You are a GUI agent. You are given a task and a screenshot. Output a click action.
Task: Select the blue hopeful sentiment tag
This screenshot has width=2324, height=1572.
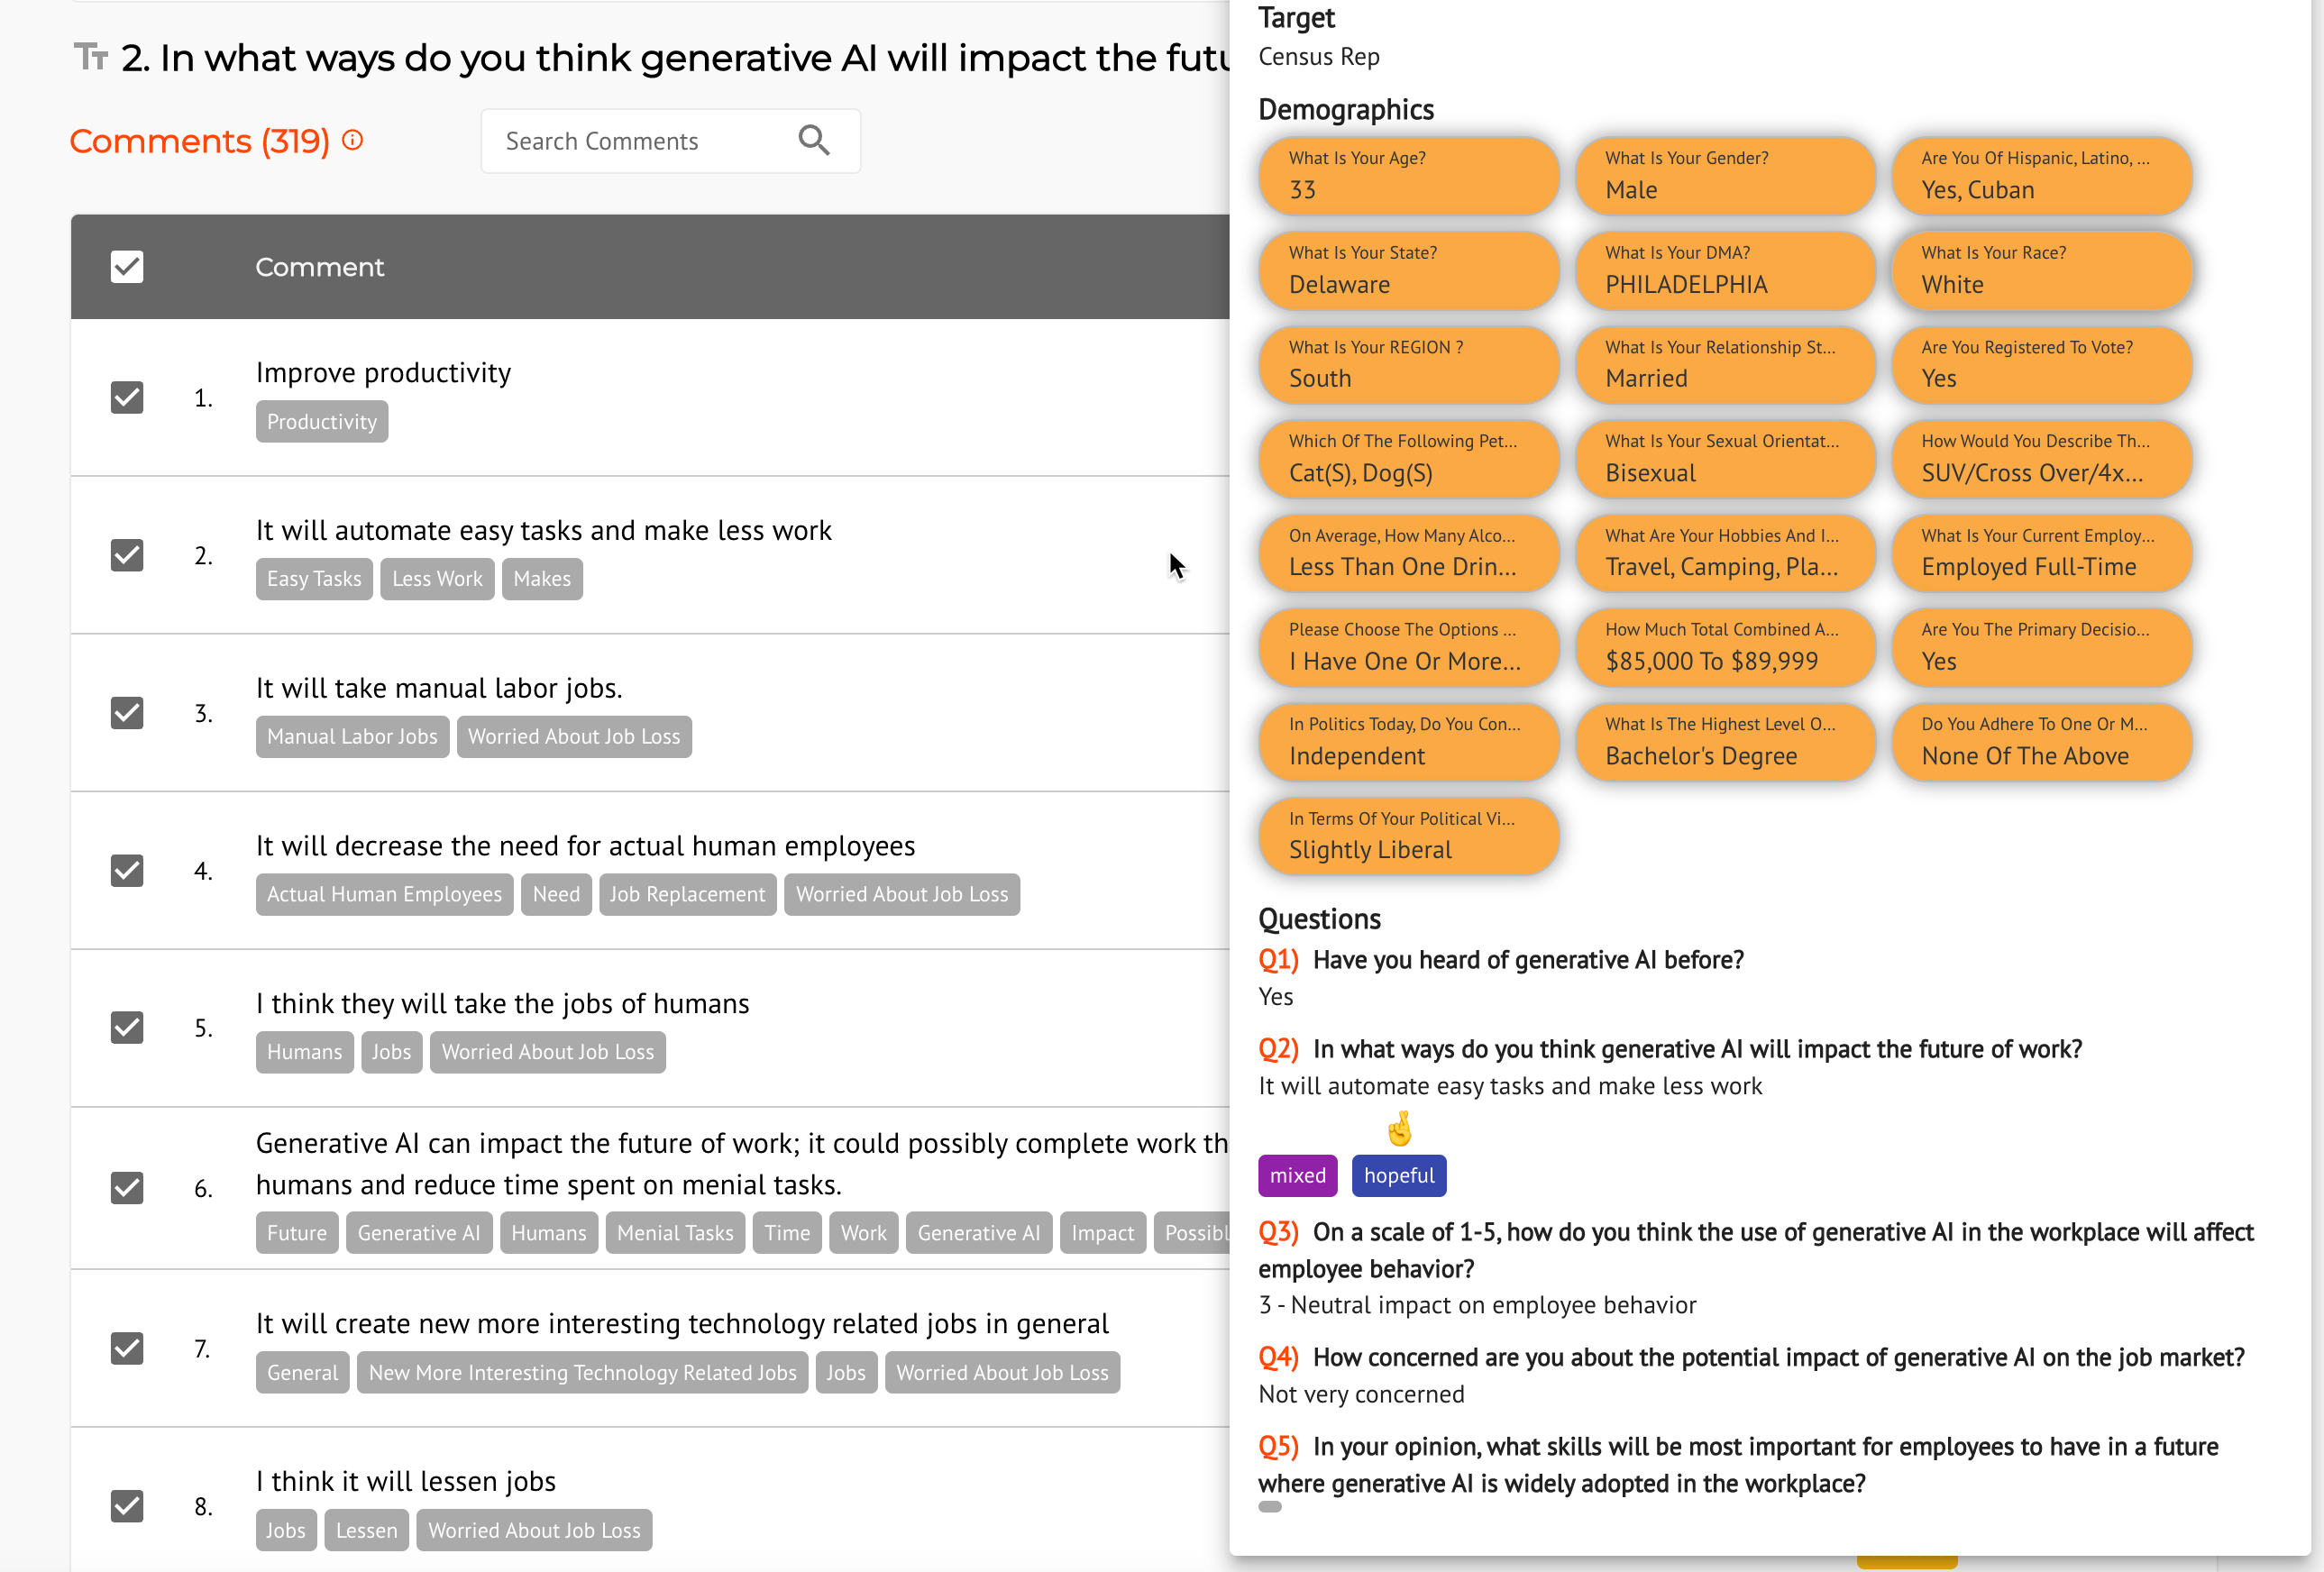[1398, 1176]
